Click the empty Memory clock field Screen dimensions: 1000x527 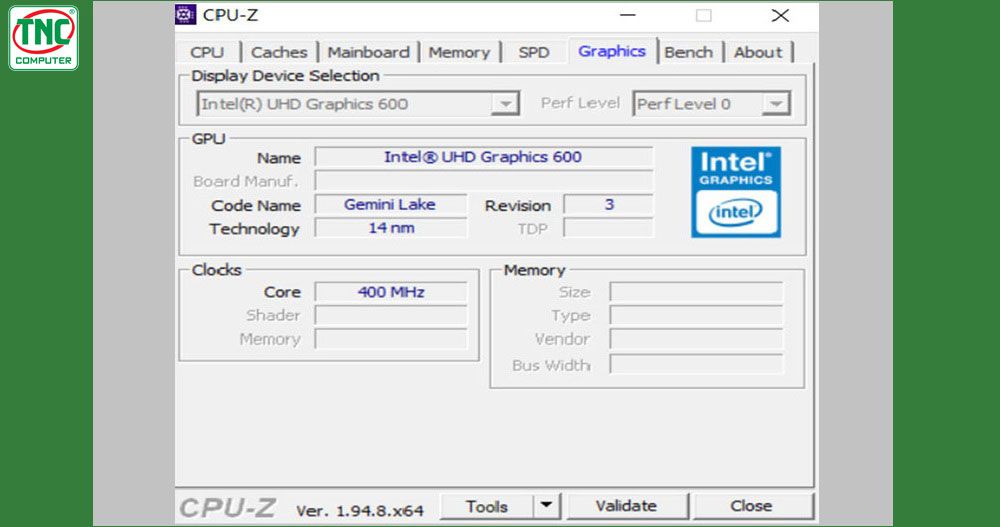[390, 339]
